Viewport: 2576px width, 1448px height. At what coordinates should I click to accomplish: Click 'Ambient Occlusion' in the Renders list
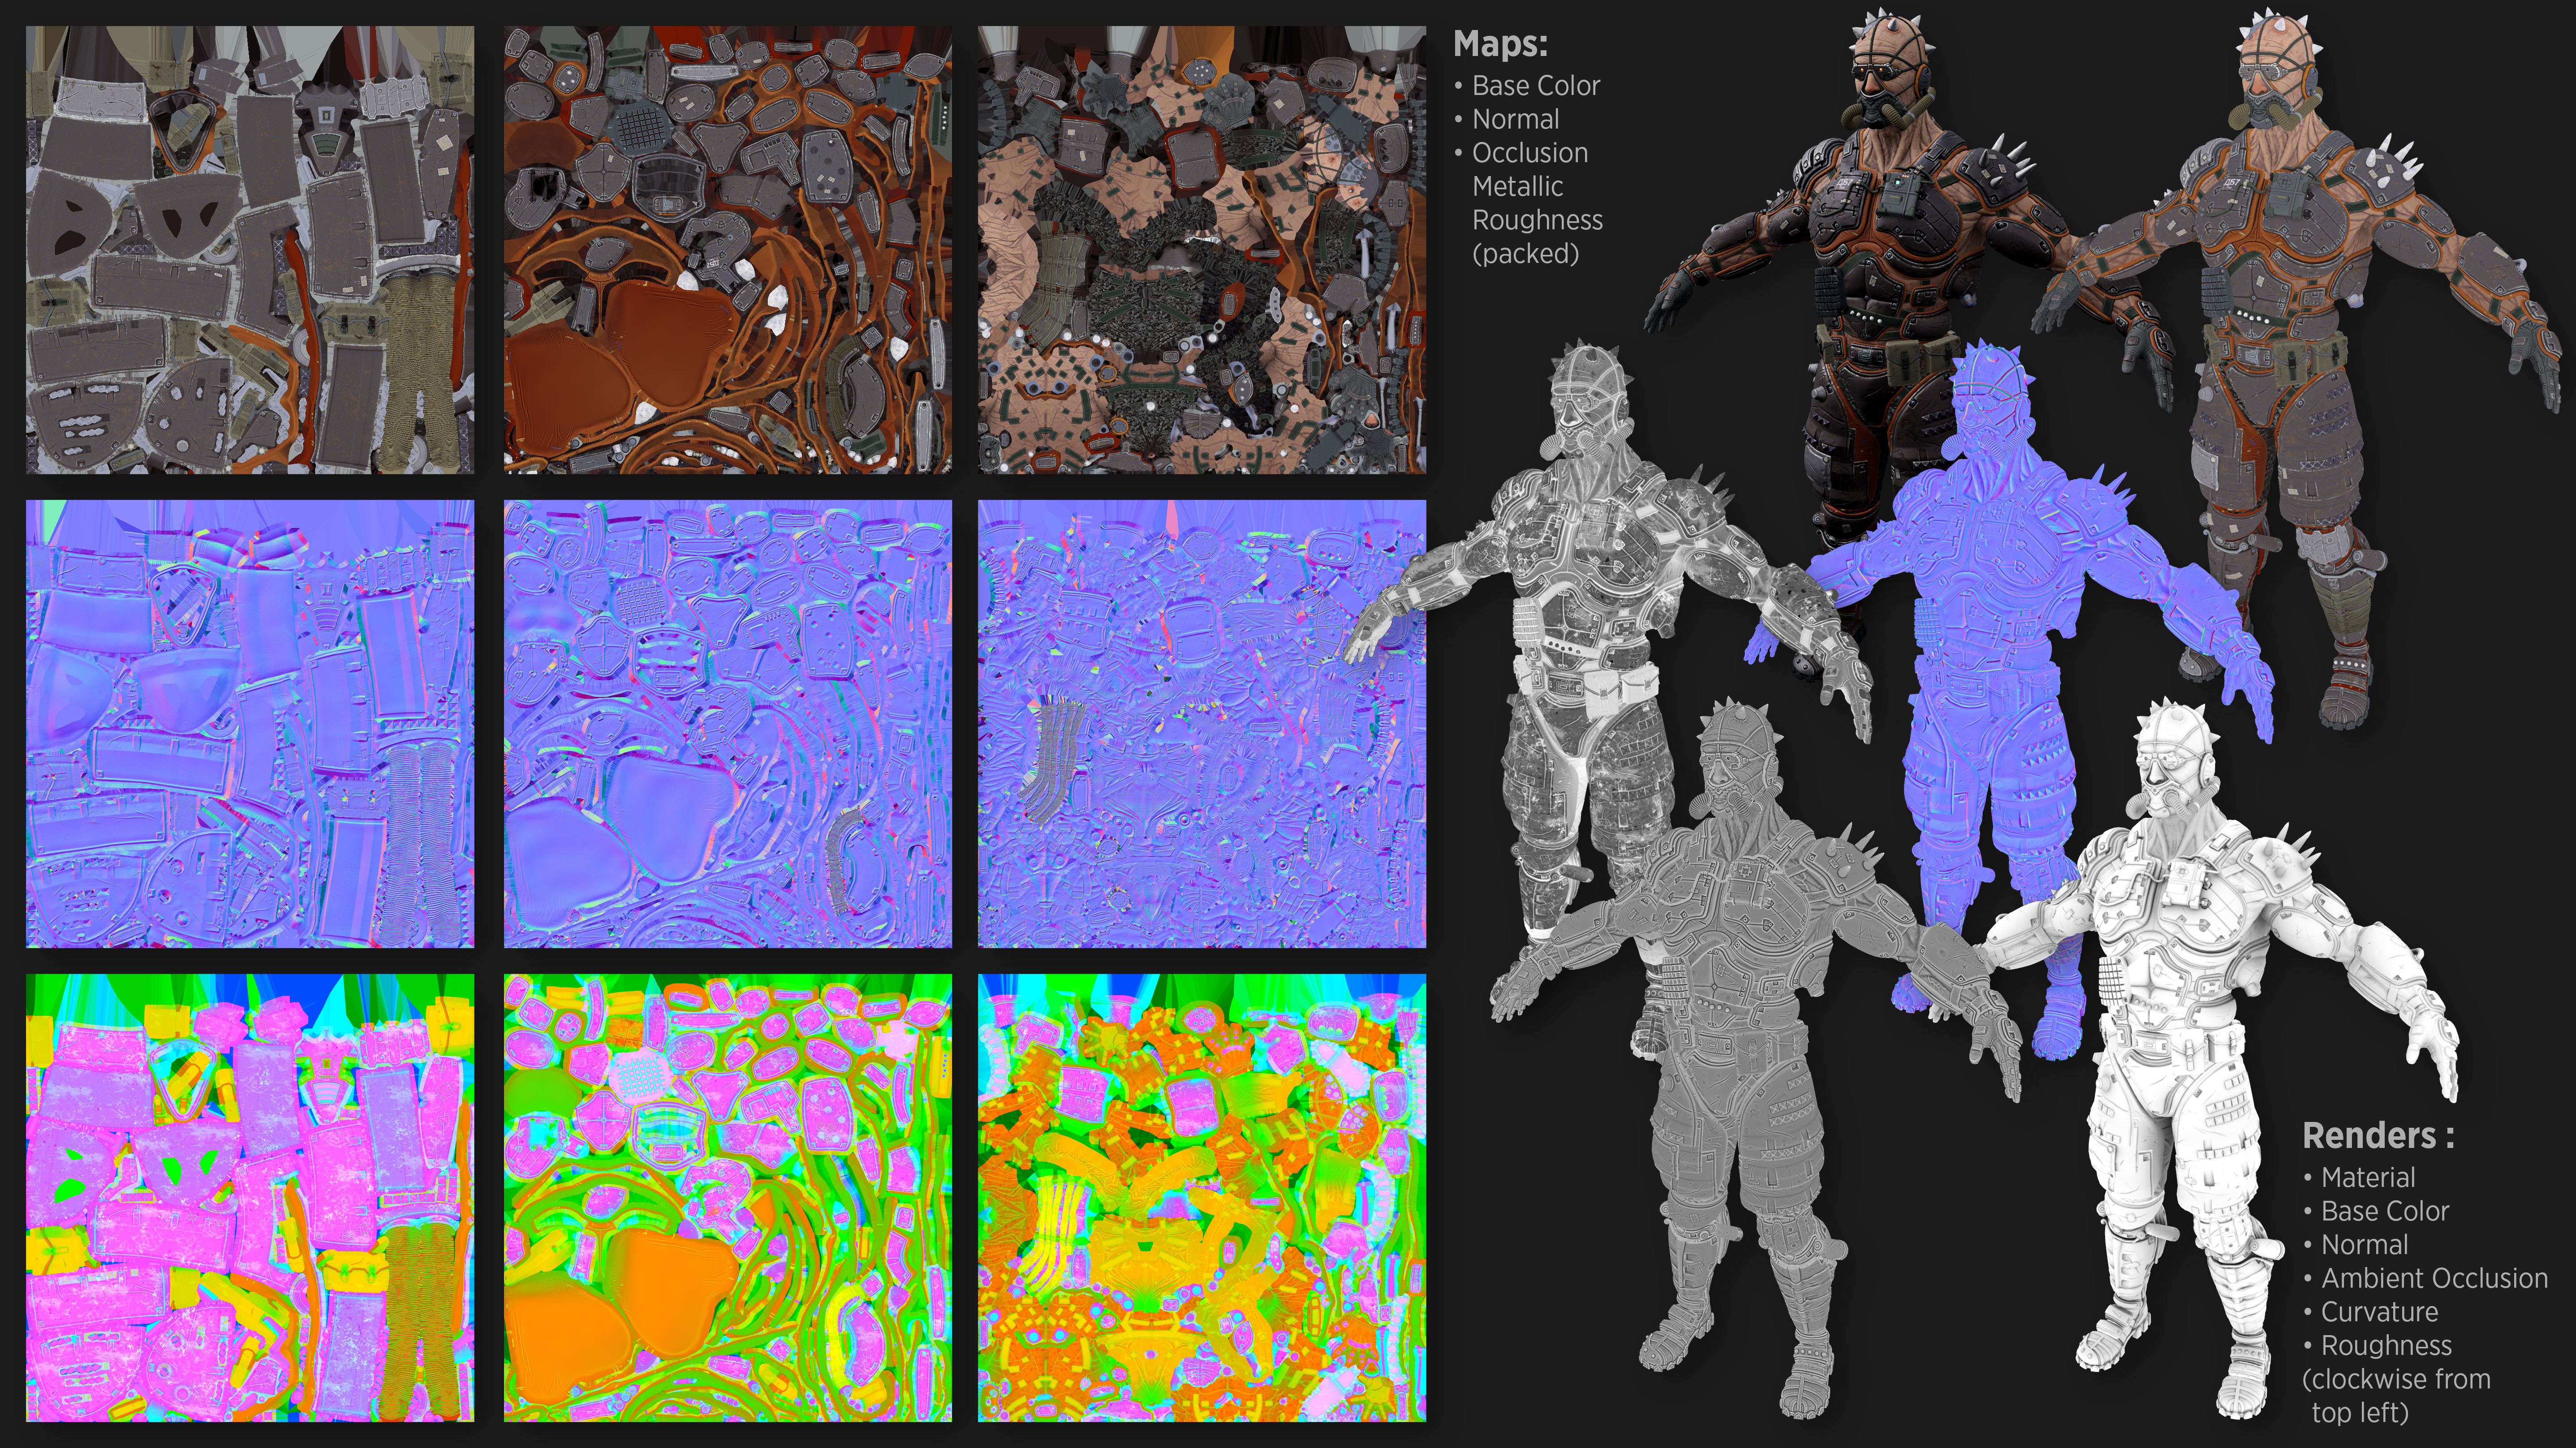point(2434,1279)
